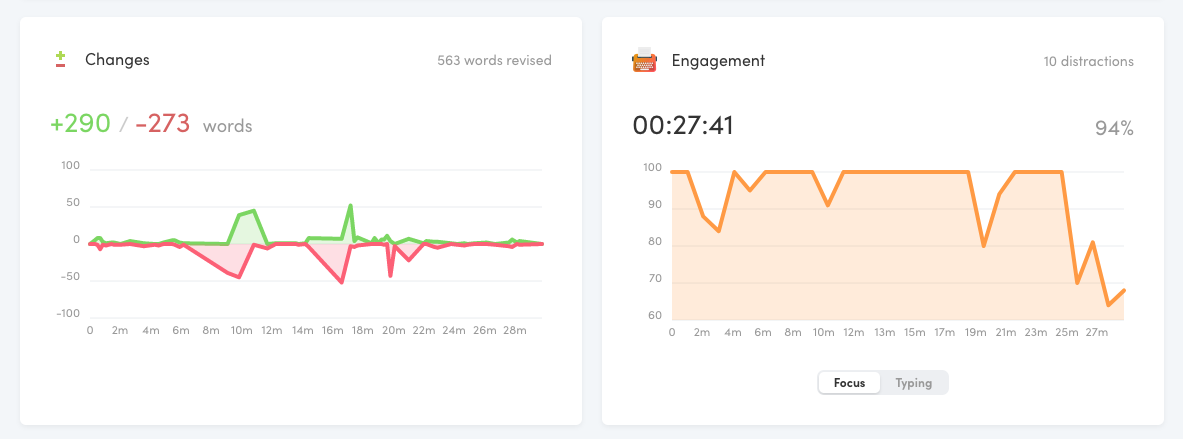The height and width of the screenshot is (439, 1183).
Task: Click the 94% focus score
Action: coord(1113,128)
